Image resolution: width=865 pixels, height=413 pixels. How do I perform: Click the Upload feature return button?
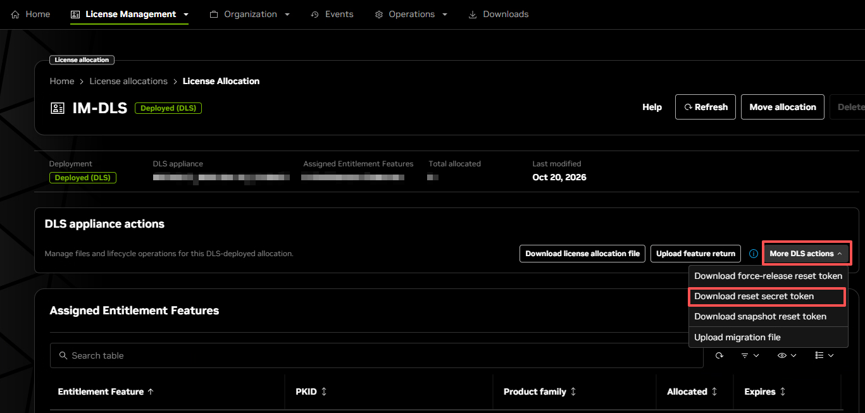[696, 254]
